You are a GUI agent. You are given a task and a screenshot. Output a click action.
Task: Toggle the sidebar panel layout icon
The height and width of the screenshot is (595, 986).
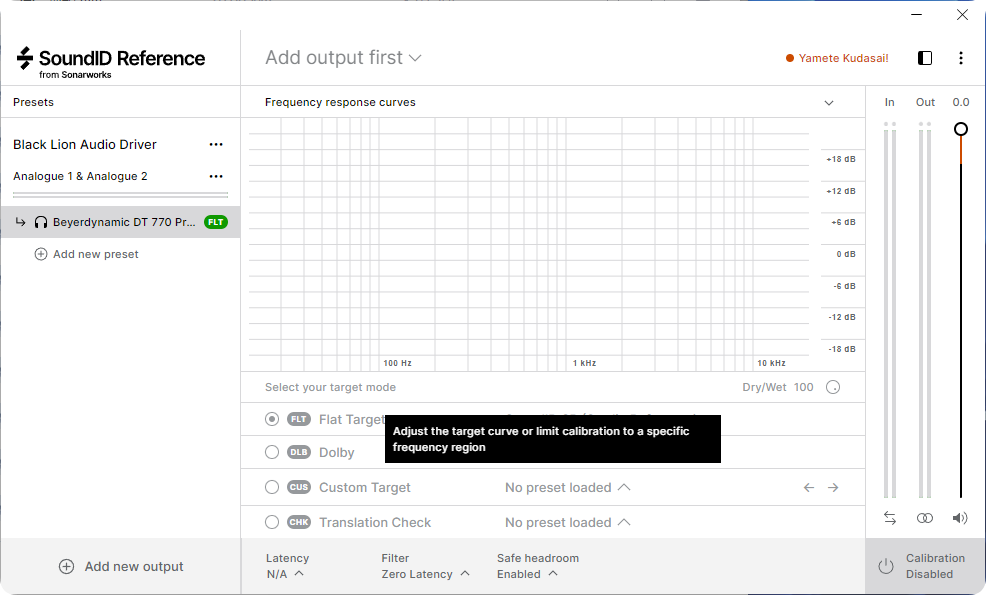click(x=924, y=58)
